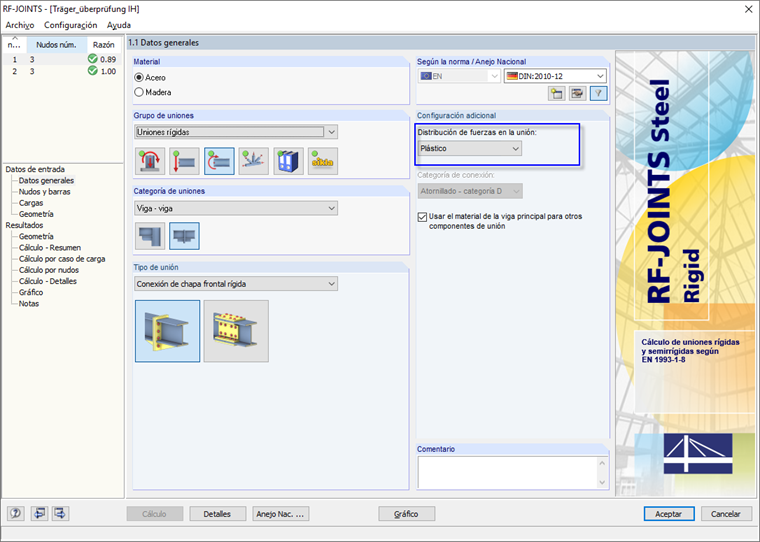Select Cálculo por caso de carga
The width and height of the screenshot is (760, 542).
(62, 258)
